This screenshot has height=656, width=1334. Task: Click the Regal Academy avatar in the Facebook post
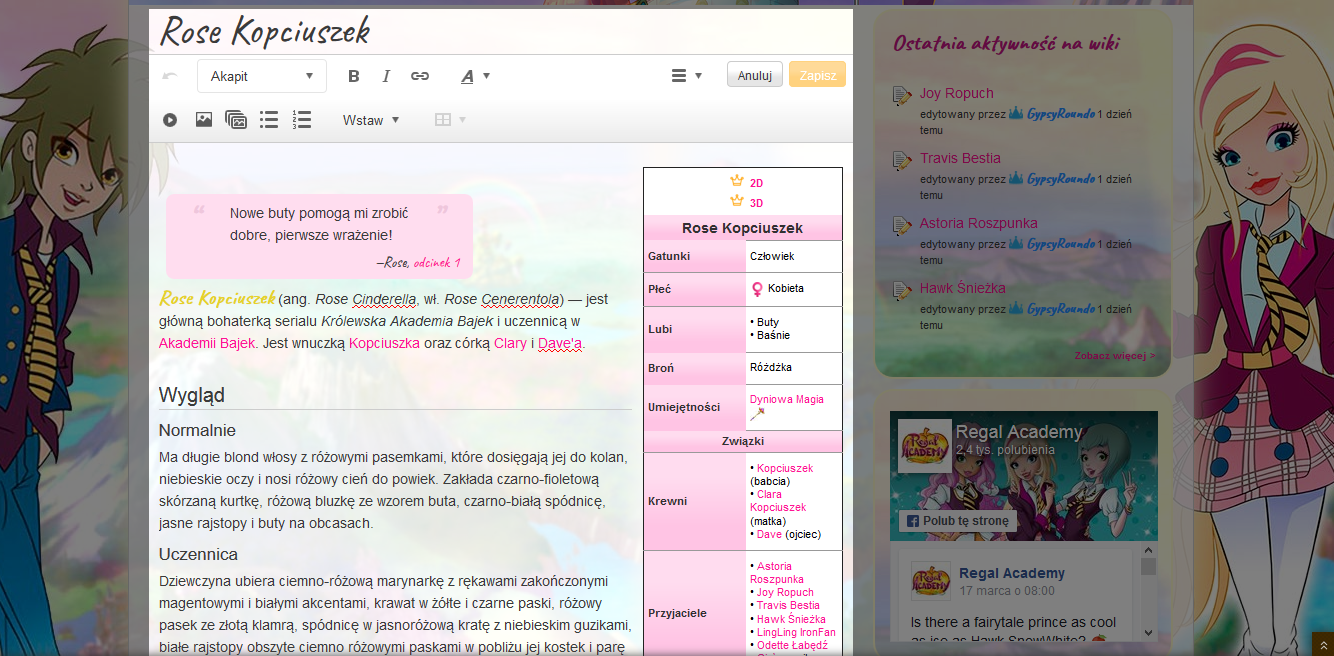(930, 580)
